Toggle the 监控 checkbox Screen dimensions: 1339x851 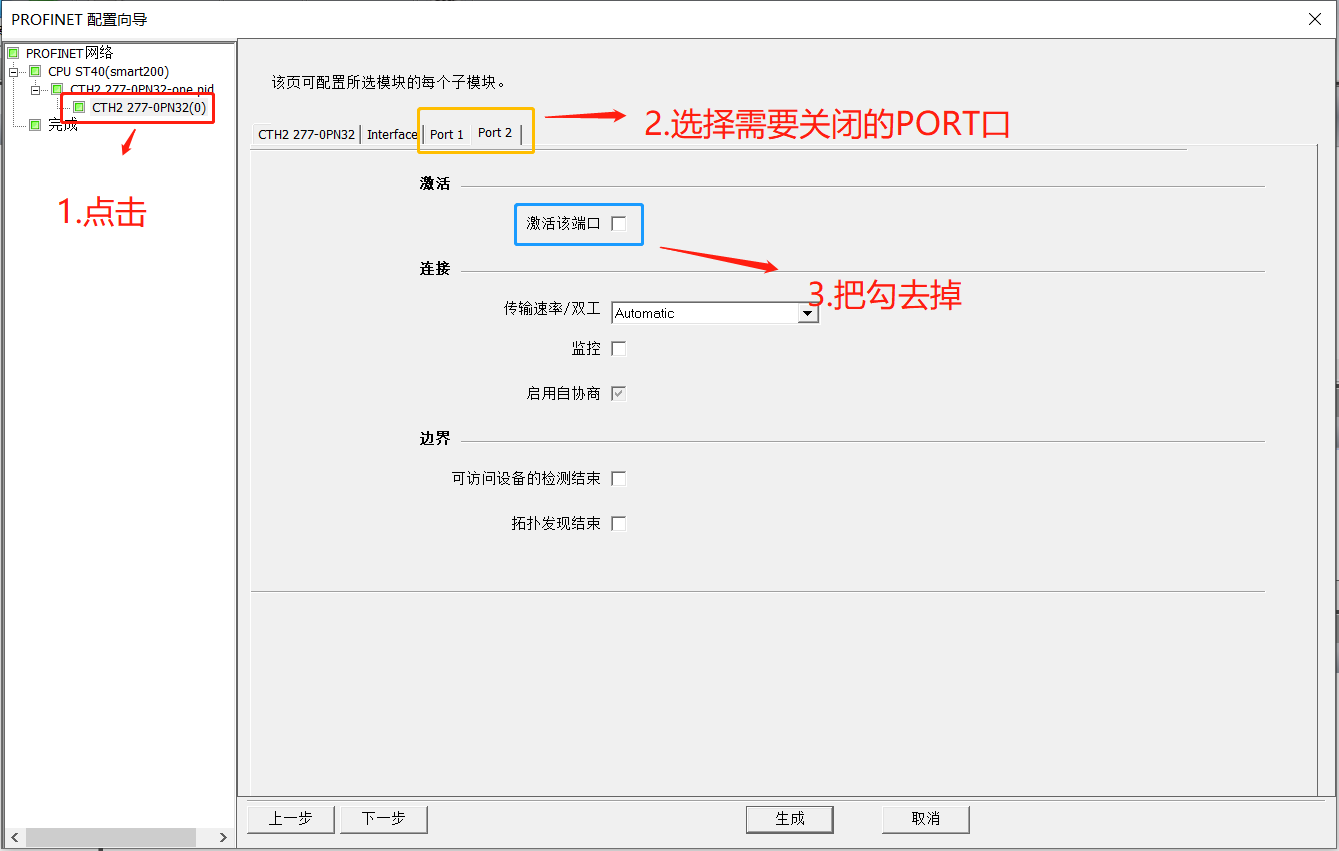619,349
